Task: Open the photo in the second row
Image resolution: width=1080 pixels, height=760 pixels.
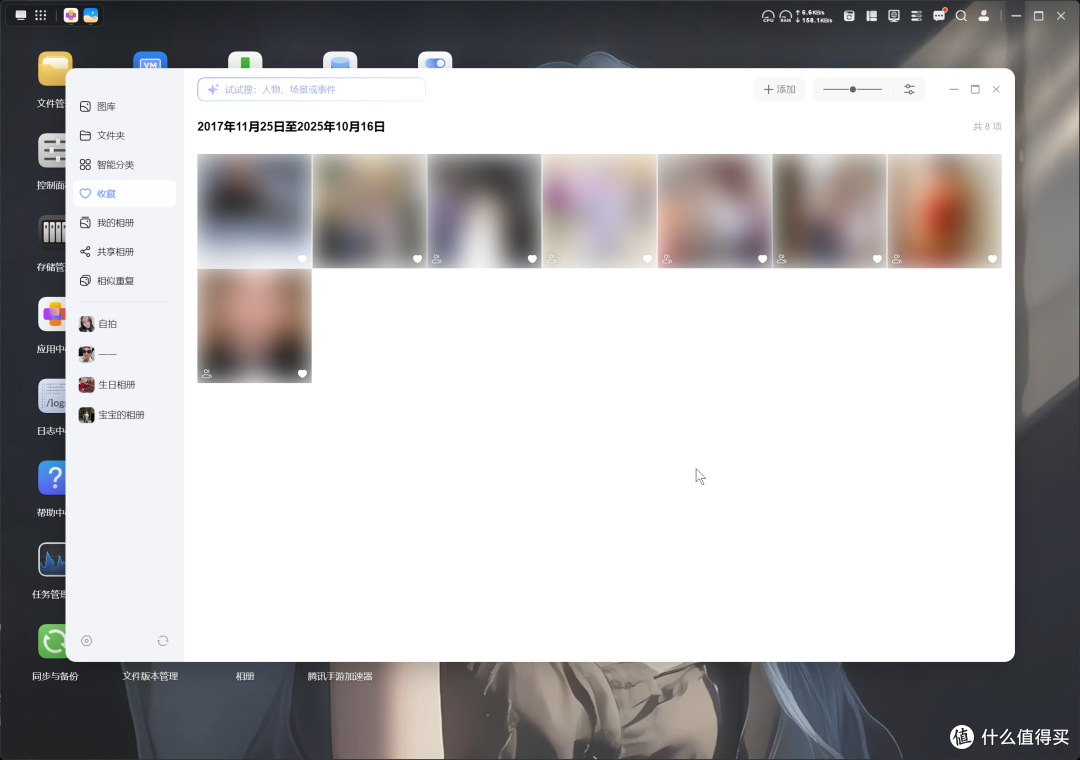Action: point(254,326)
